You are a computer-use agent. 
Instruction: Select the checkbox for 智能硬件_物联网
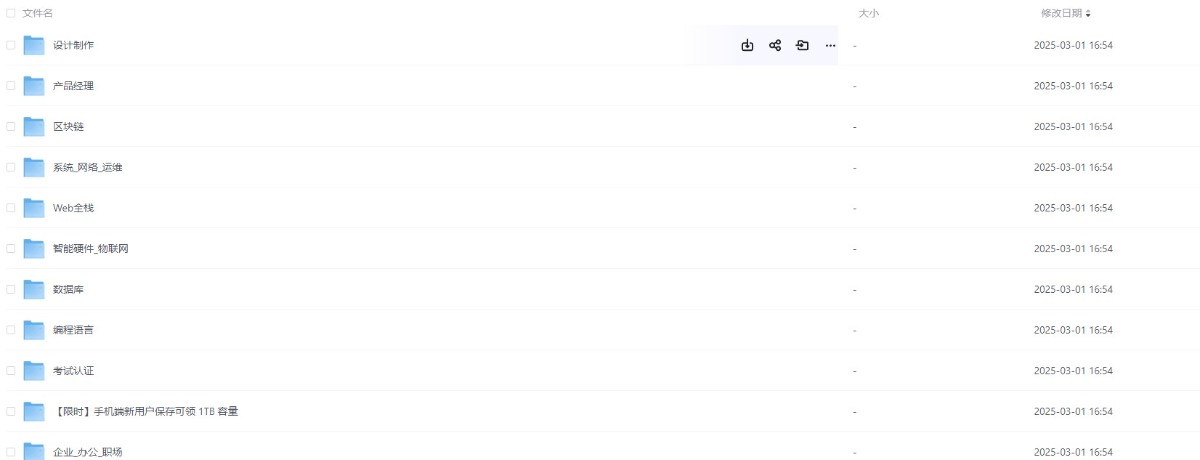pyautogui.click(x=11, y=248)
